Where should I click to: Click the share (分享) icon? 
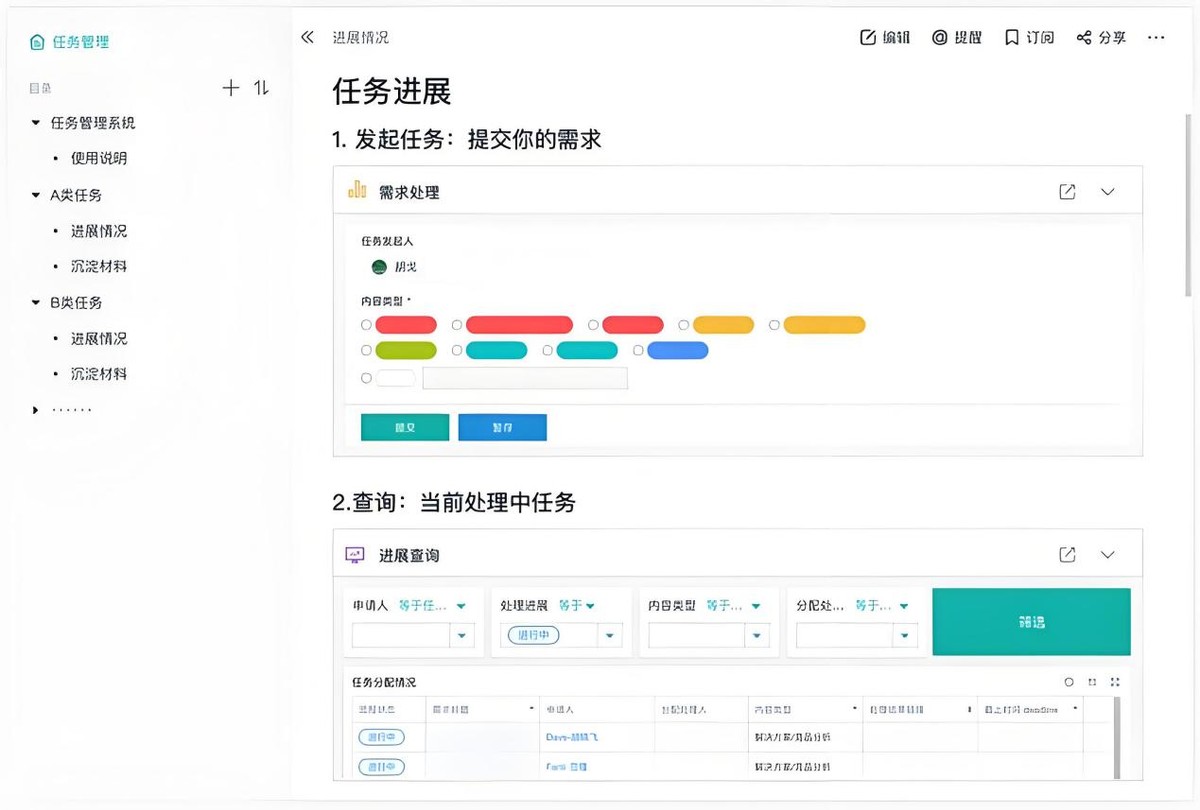pyautogui.click(x=1084, y=37)
